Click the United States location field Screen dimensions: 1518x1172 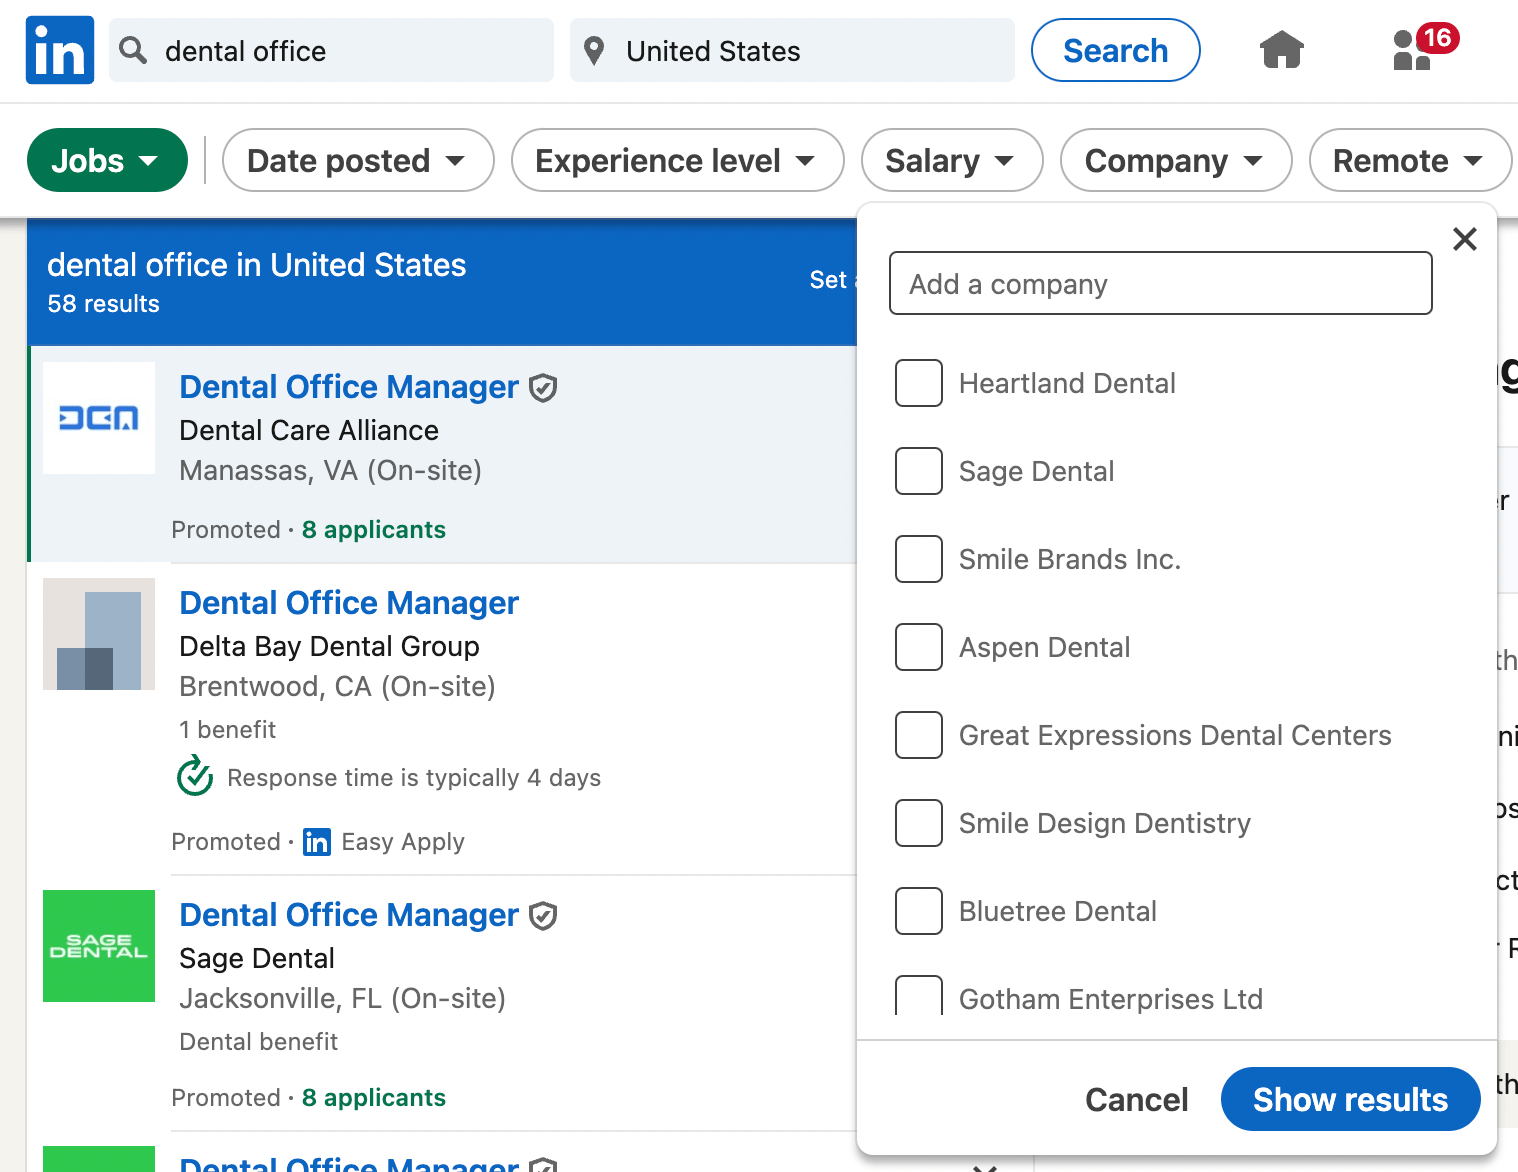pos(792,50)
